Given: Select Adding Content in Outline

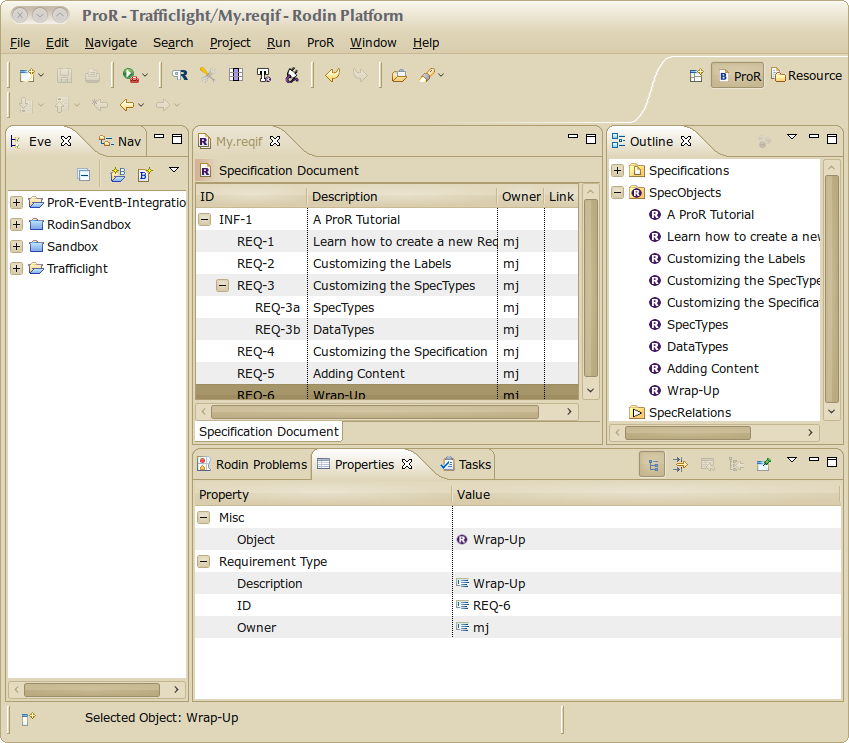Looking at the screenshot, I should 712,369.
